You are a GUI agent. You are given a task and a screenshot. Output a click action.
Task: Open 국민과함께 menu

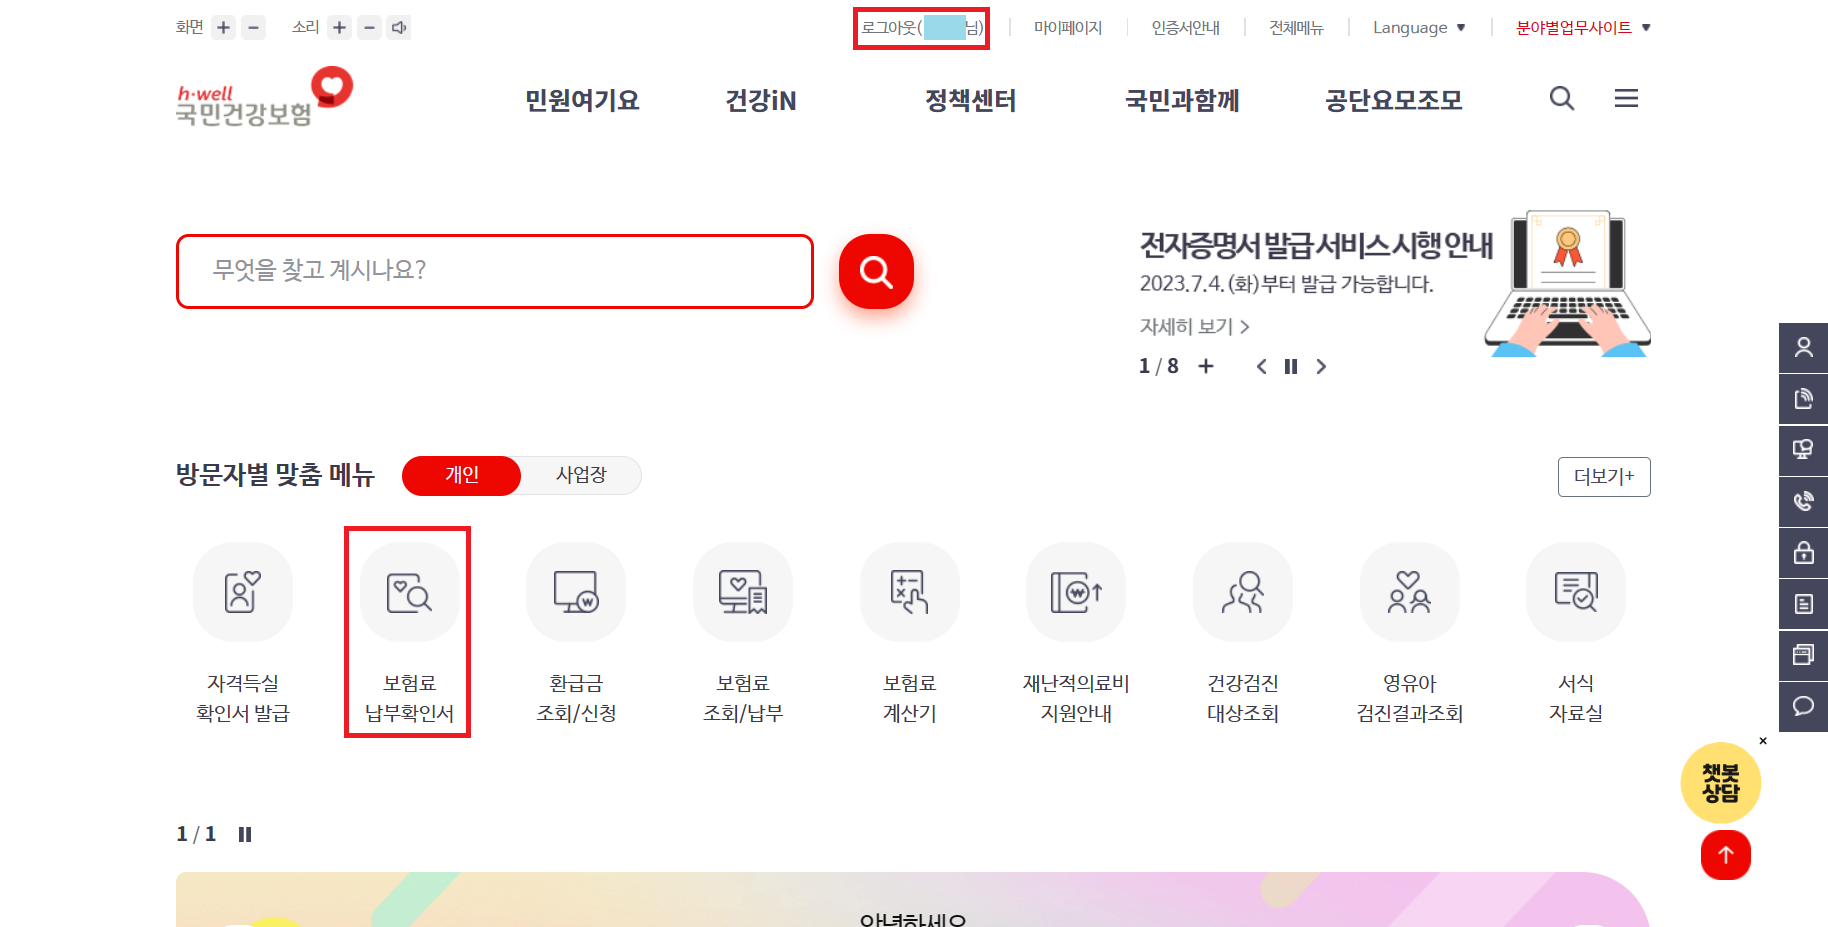tap(1182, 100)
